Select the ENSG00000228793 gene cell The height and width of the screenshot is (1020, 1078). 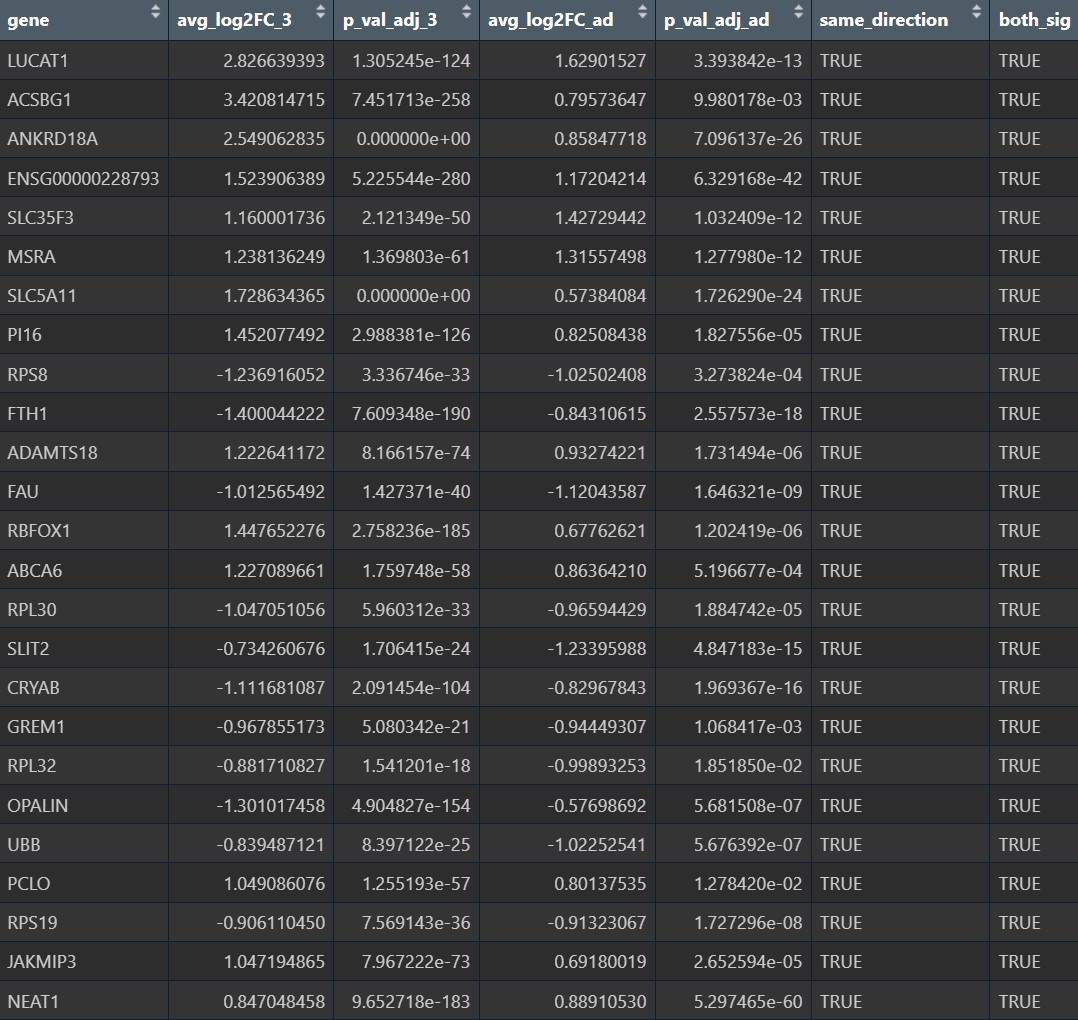click(x=83, y=179)
